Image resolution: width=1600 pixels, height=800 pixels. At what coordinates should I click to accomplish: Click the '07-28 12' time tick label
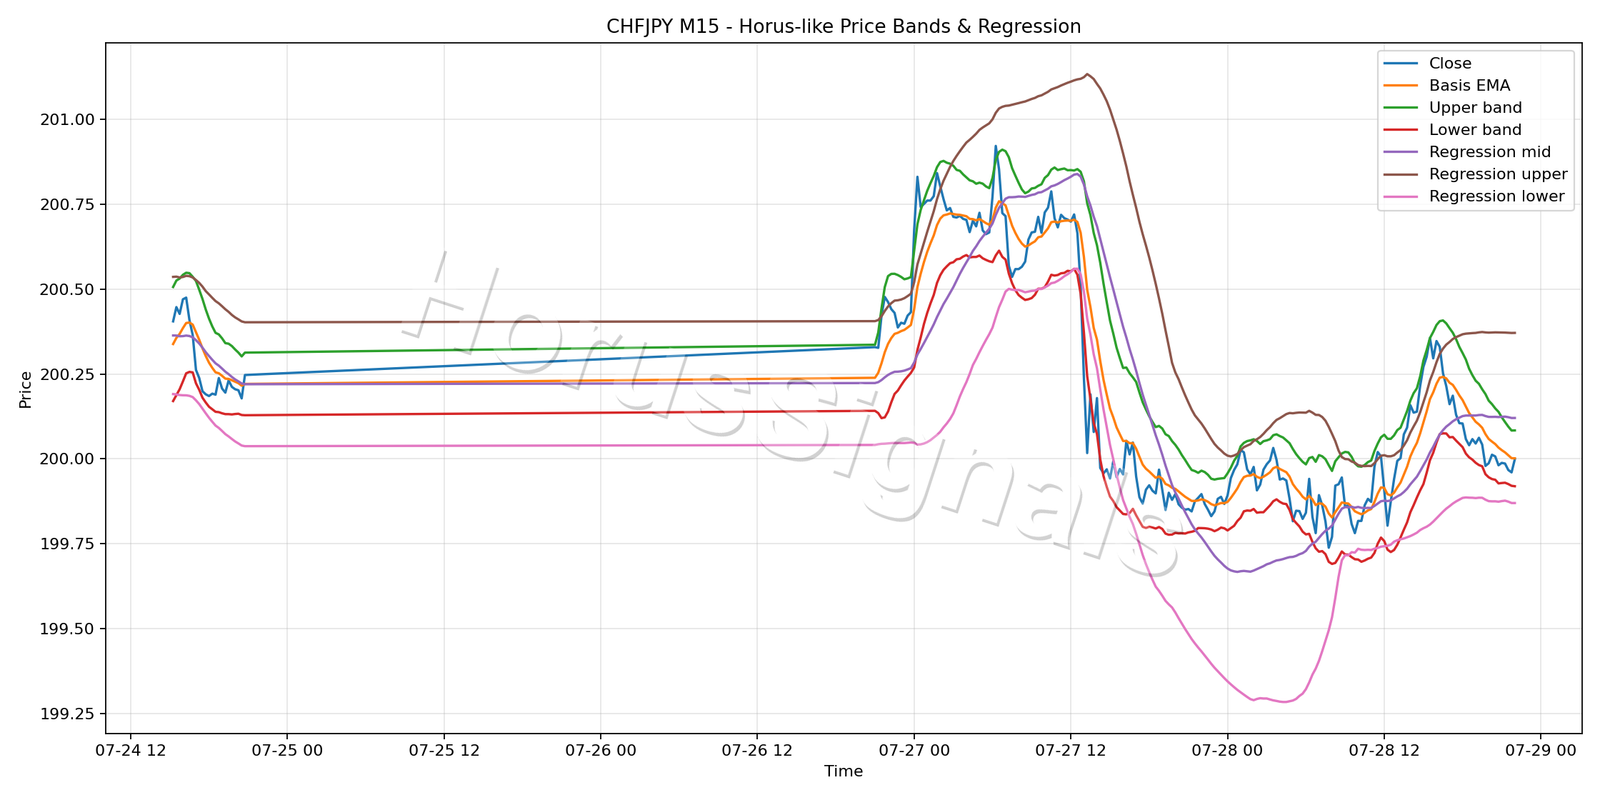pos(1384,750)
